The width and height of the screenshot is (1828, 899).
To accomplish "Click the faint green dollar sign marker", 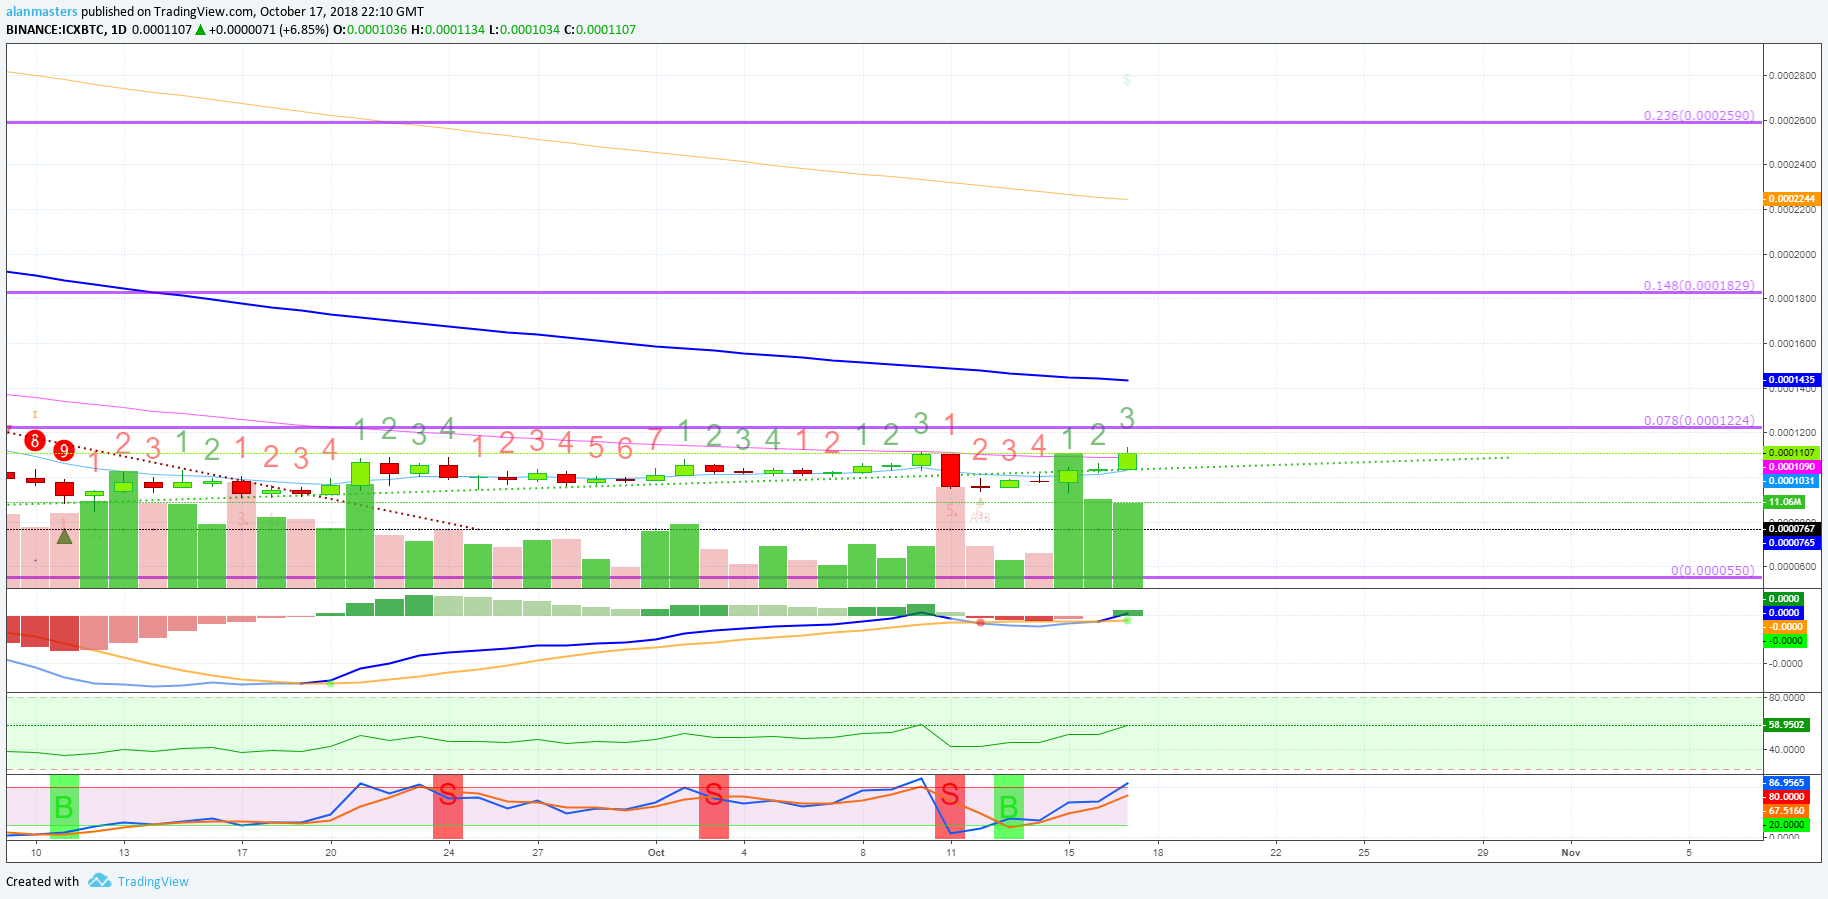I will [1127, 79].
